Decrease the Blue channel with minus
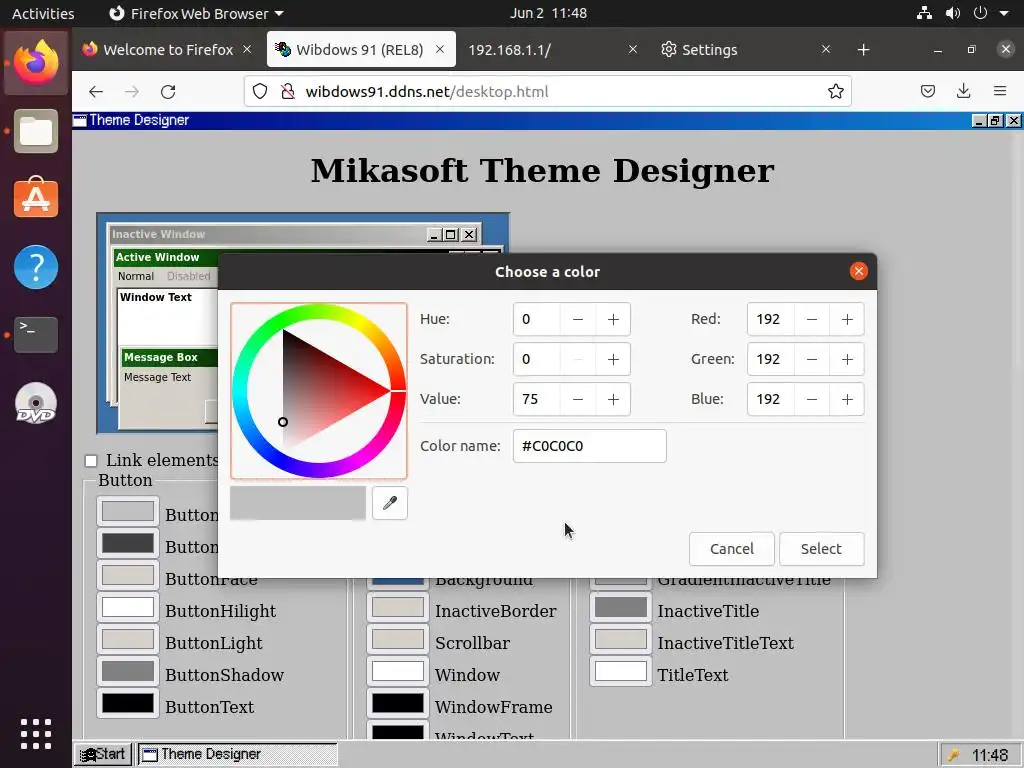Image resolution: width=1024 pixels, height=768 pixels. point(812,399)
